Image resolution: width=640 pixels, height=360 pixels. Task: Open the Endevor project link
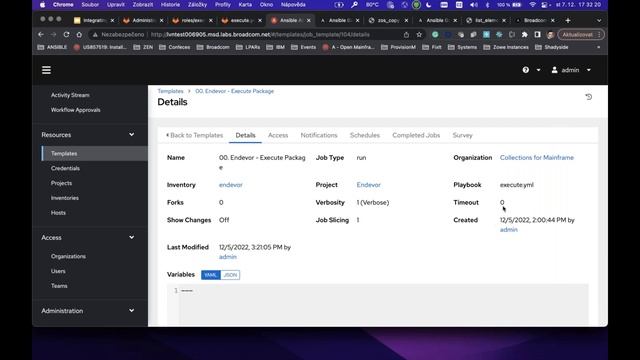[x=369, y=185]
